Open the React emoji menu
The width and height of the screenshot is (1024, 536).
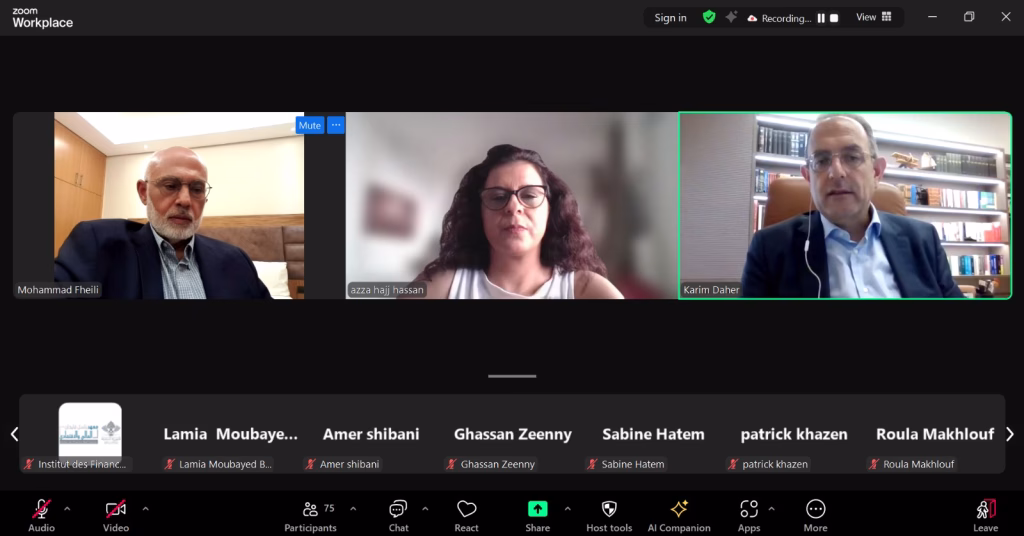[x=466, y=514]
